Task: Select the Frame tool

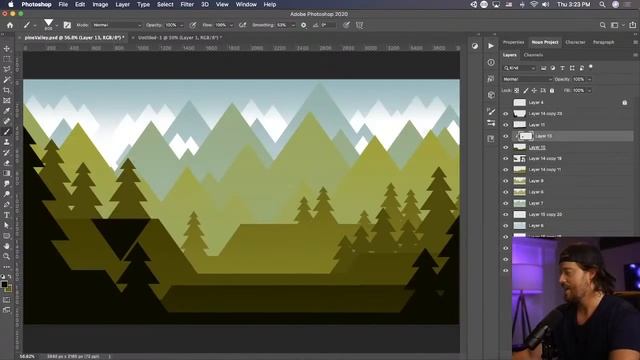Action: (7, 100)
